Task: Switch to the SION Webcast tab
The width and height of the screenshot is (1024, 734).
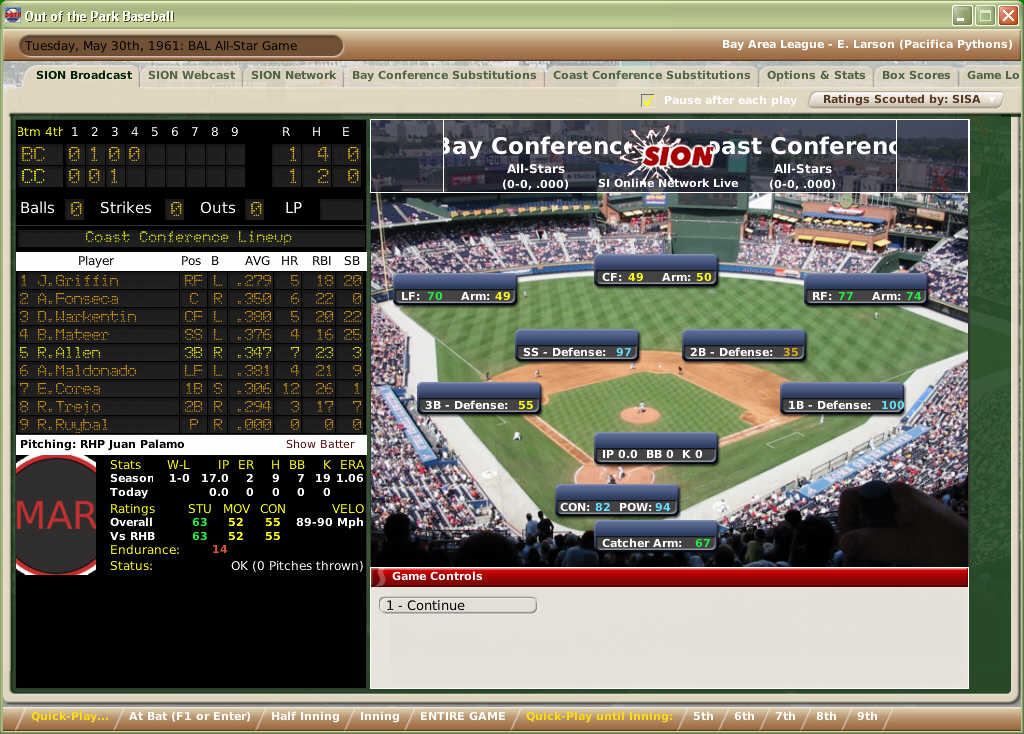Action: coord(191,75)
